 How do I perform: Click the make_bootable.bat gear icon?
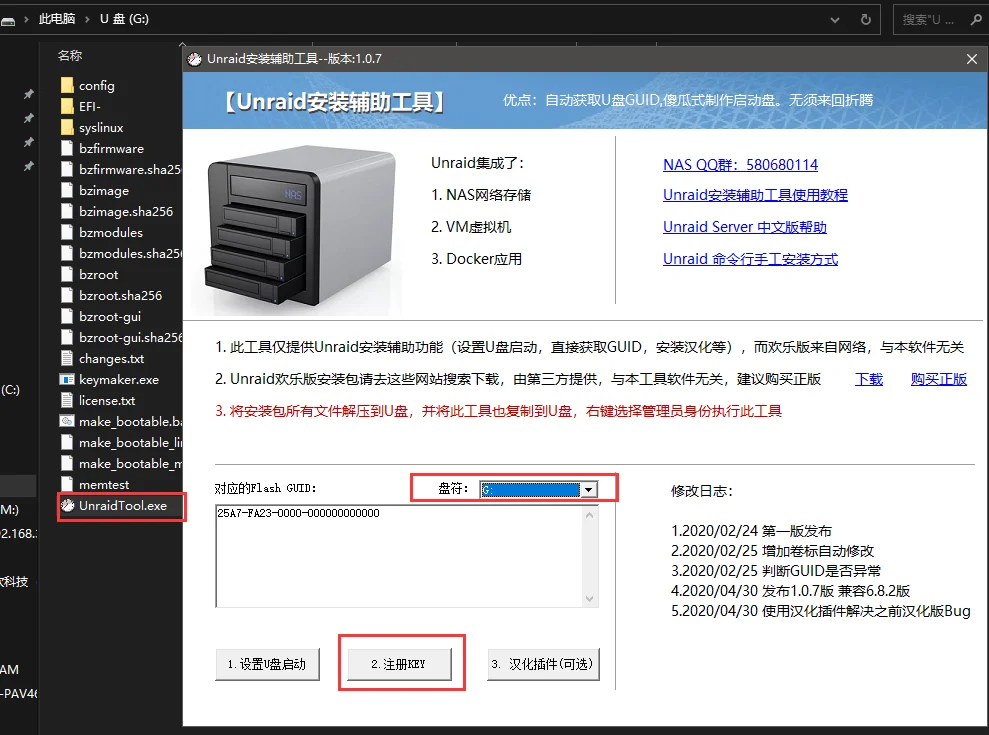point(67,421)
